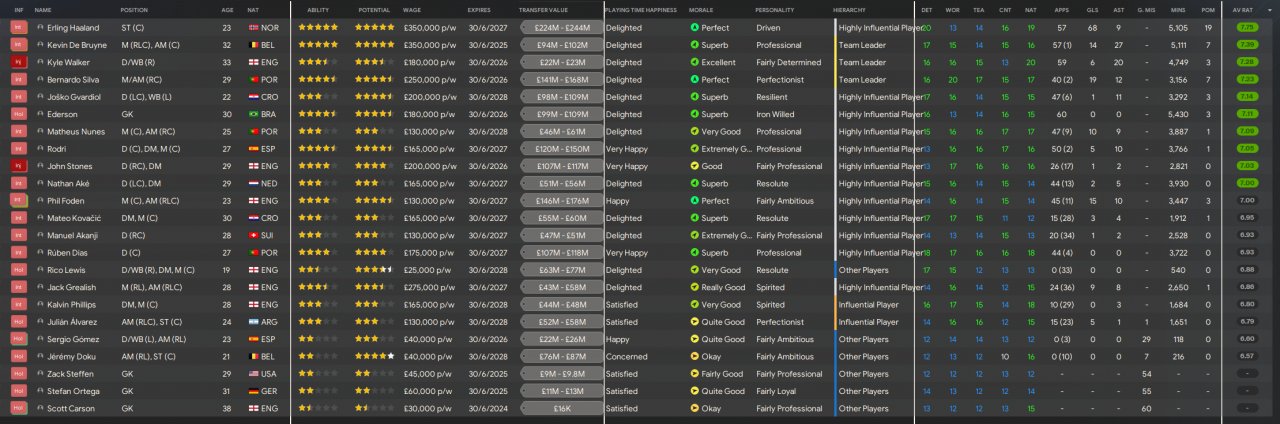Click Kyle Walker's Inj injury badge
The image size is (1280, 424).
pos(18,62)
